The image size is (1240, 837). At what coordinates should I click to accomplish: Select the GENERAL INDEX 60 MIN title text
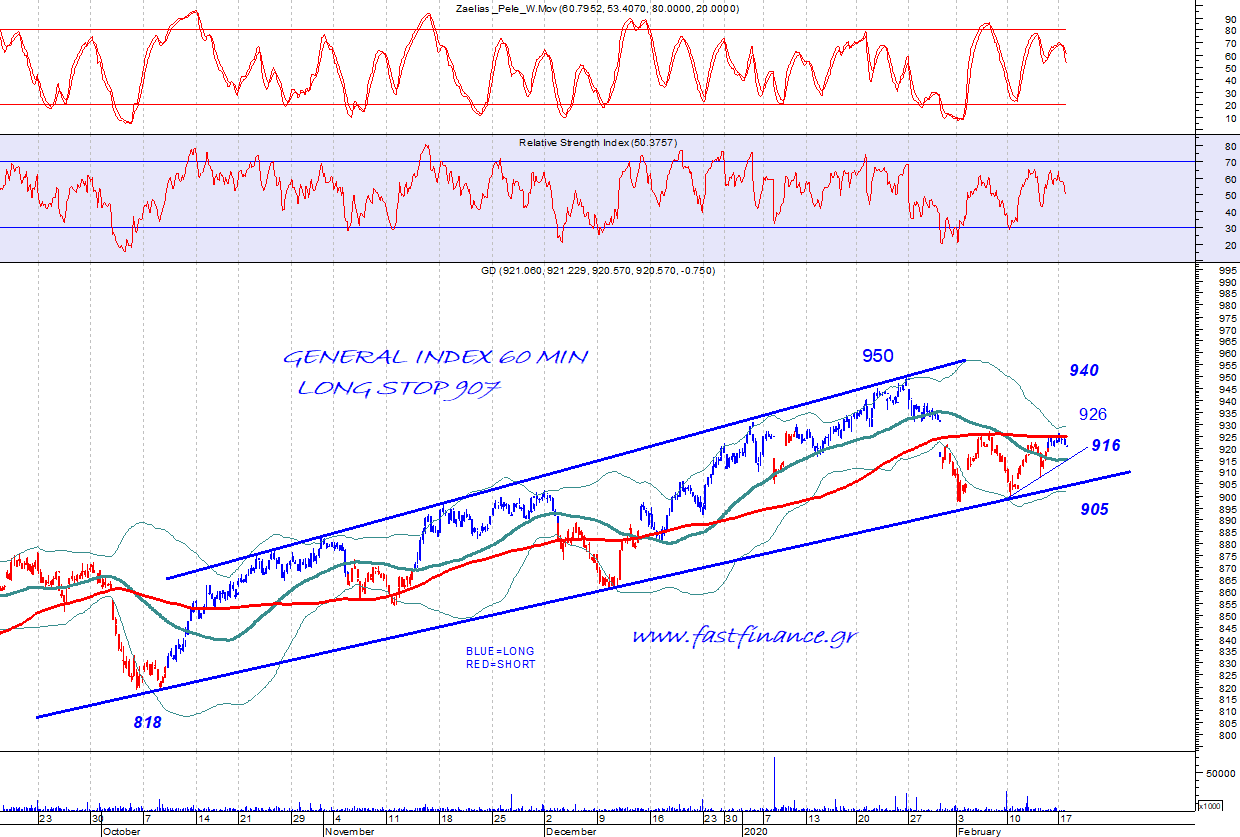[435, 358]
